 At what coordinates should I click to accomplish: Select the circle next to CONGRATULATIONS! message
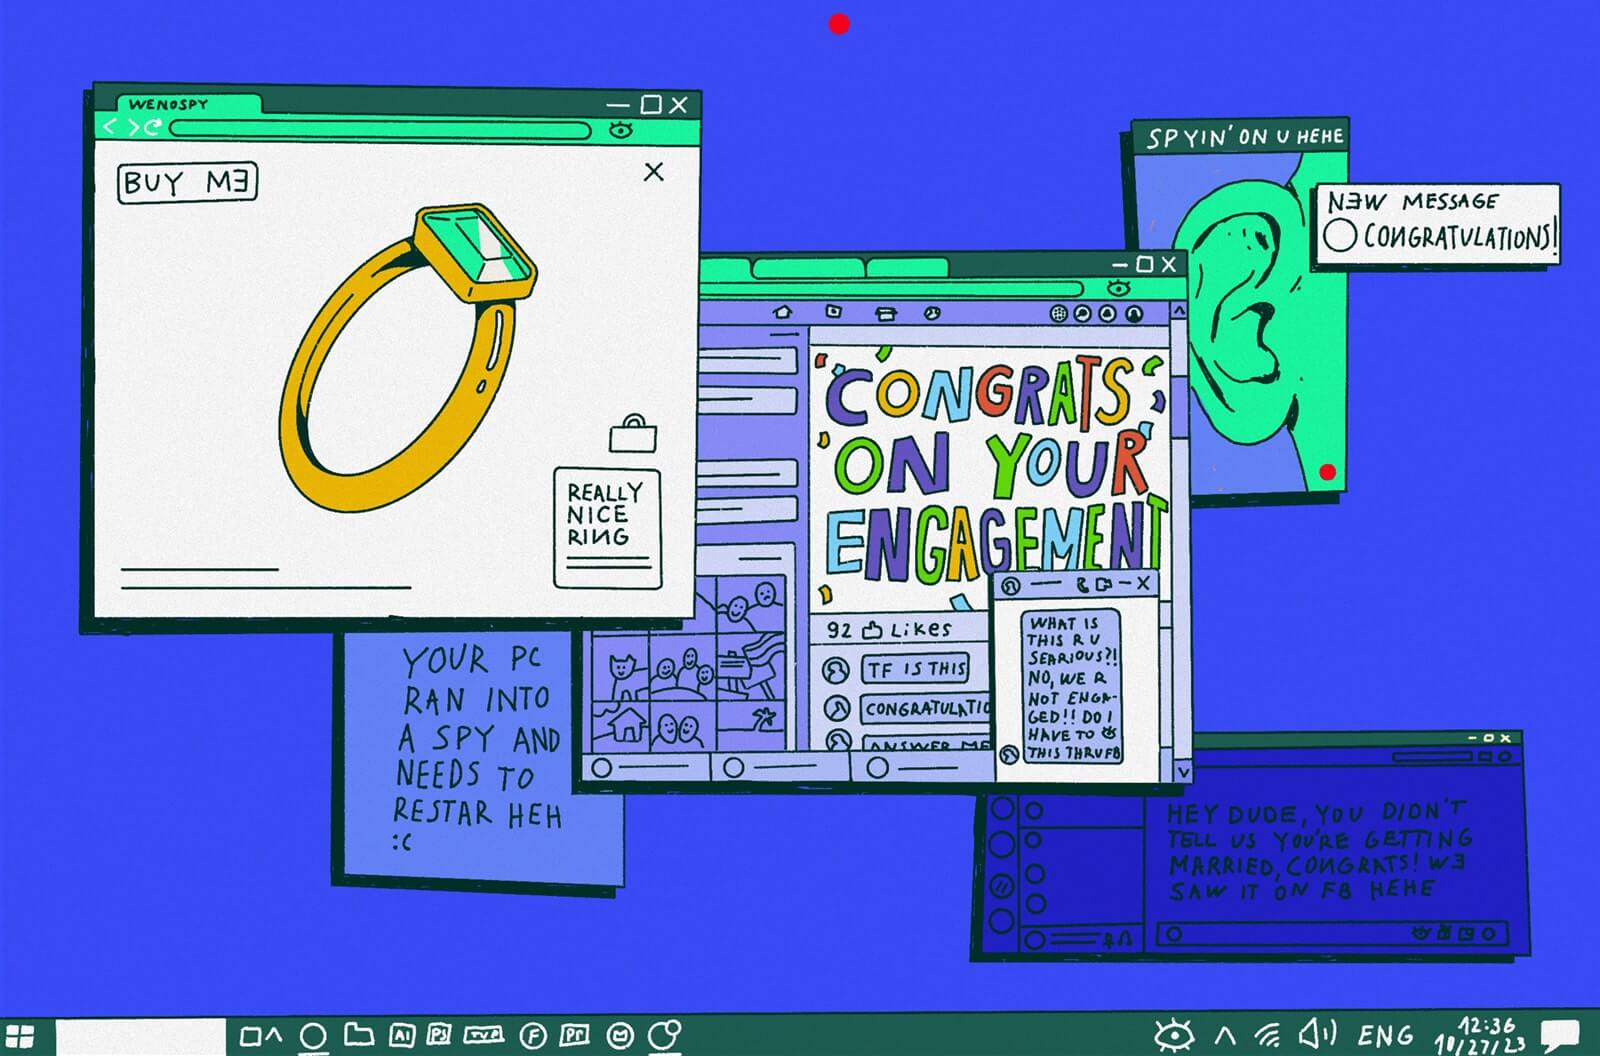[x=1339, y=236]
